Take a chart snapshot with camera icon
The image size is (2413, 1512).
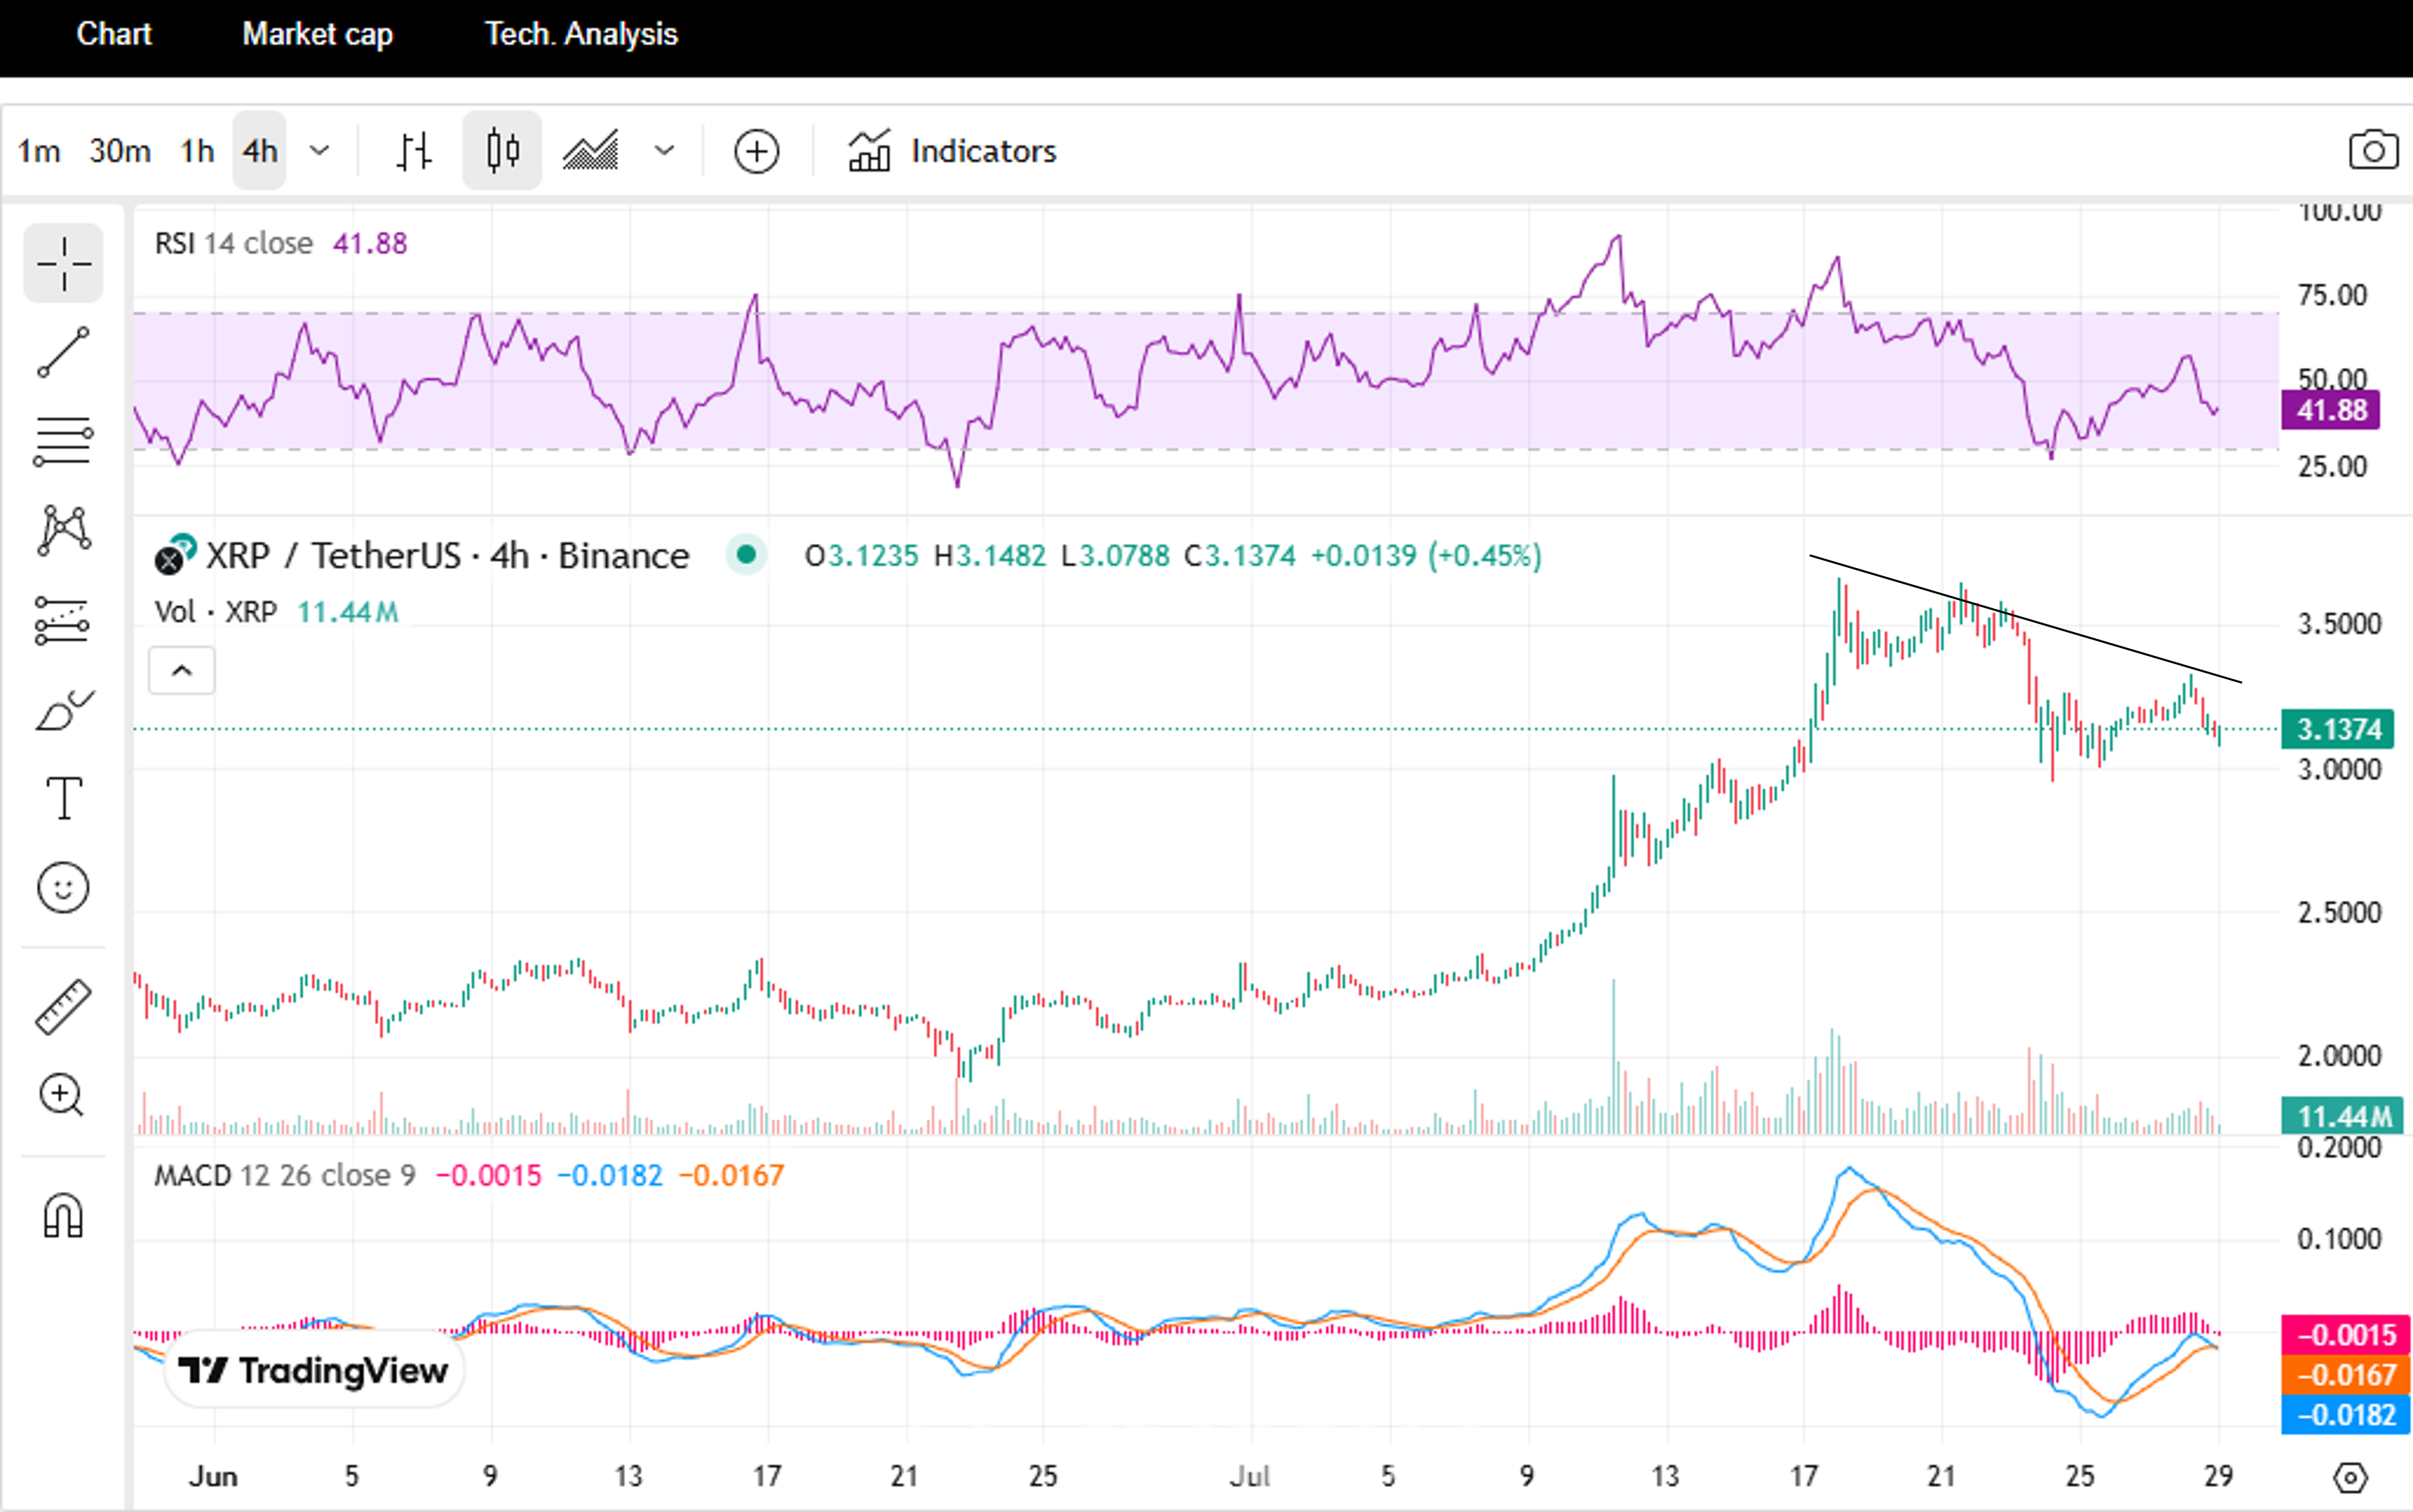(2372, 151)
